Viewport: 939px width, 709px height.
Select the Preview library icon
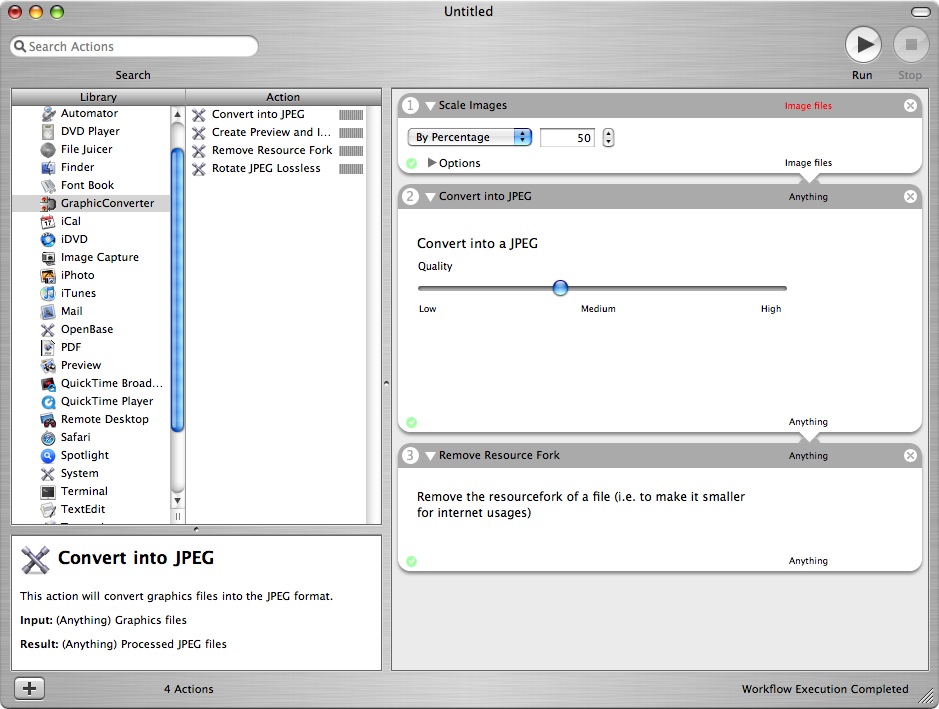(48, 365)
